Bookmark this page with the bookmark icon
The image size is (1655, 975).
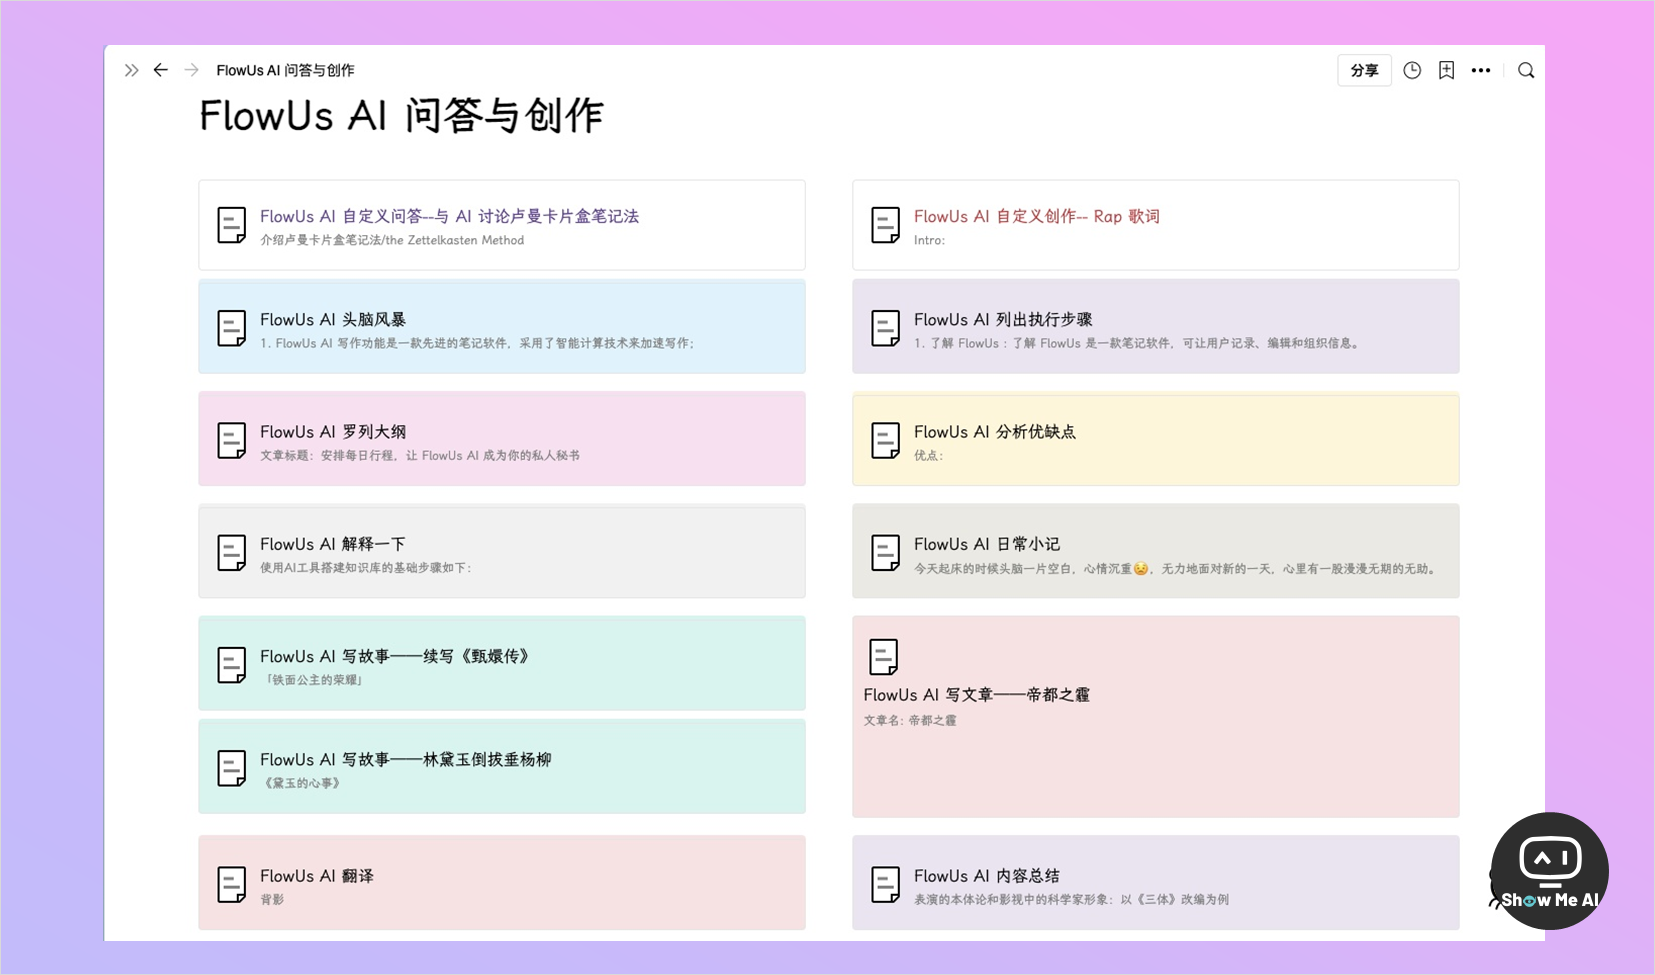click(1446, 70)
